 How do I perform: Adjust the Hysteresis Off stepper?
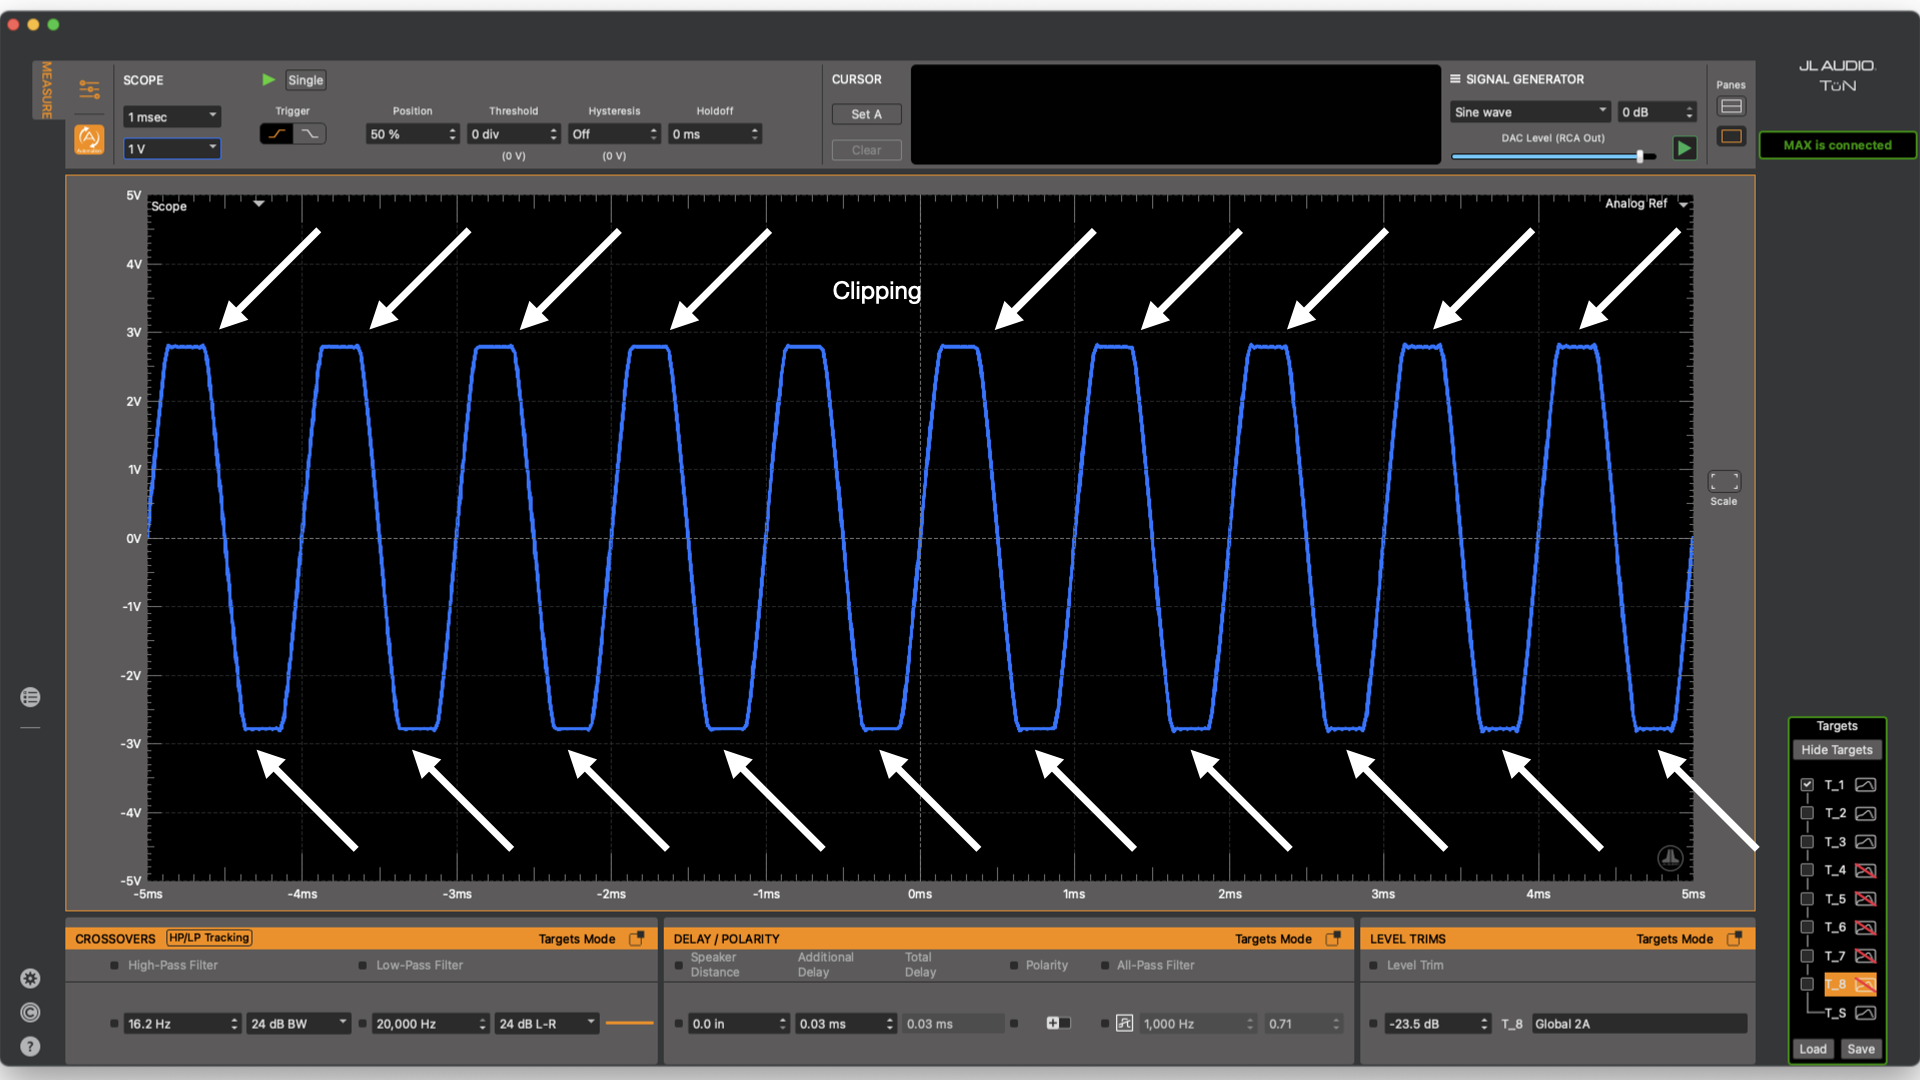tap(654, 134)
